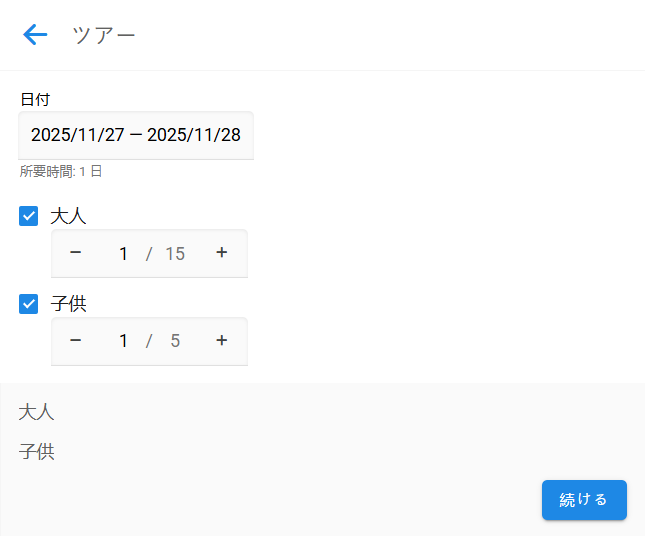Open the date range picker field
Image resolution: width=645 pixels, height=536 pixels.
[136, 135]
